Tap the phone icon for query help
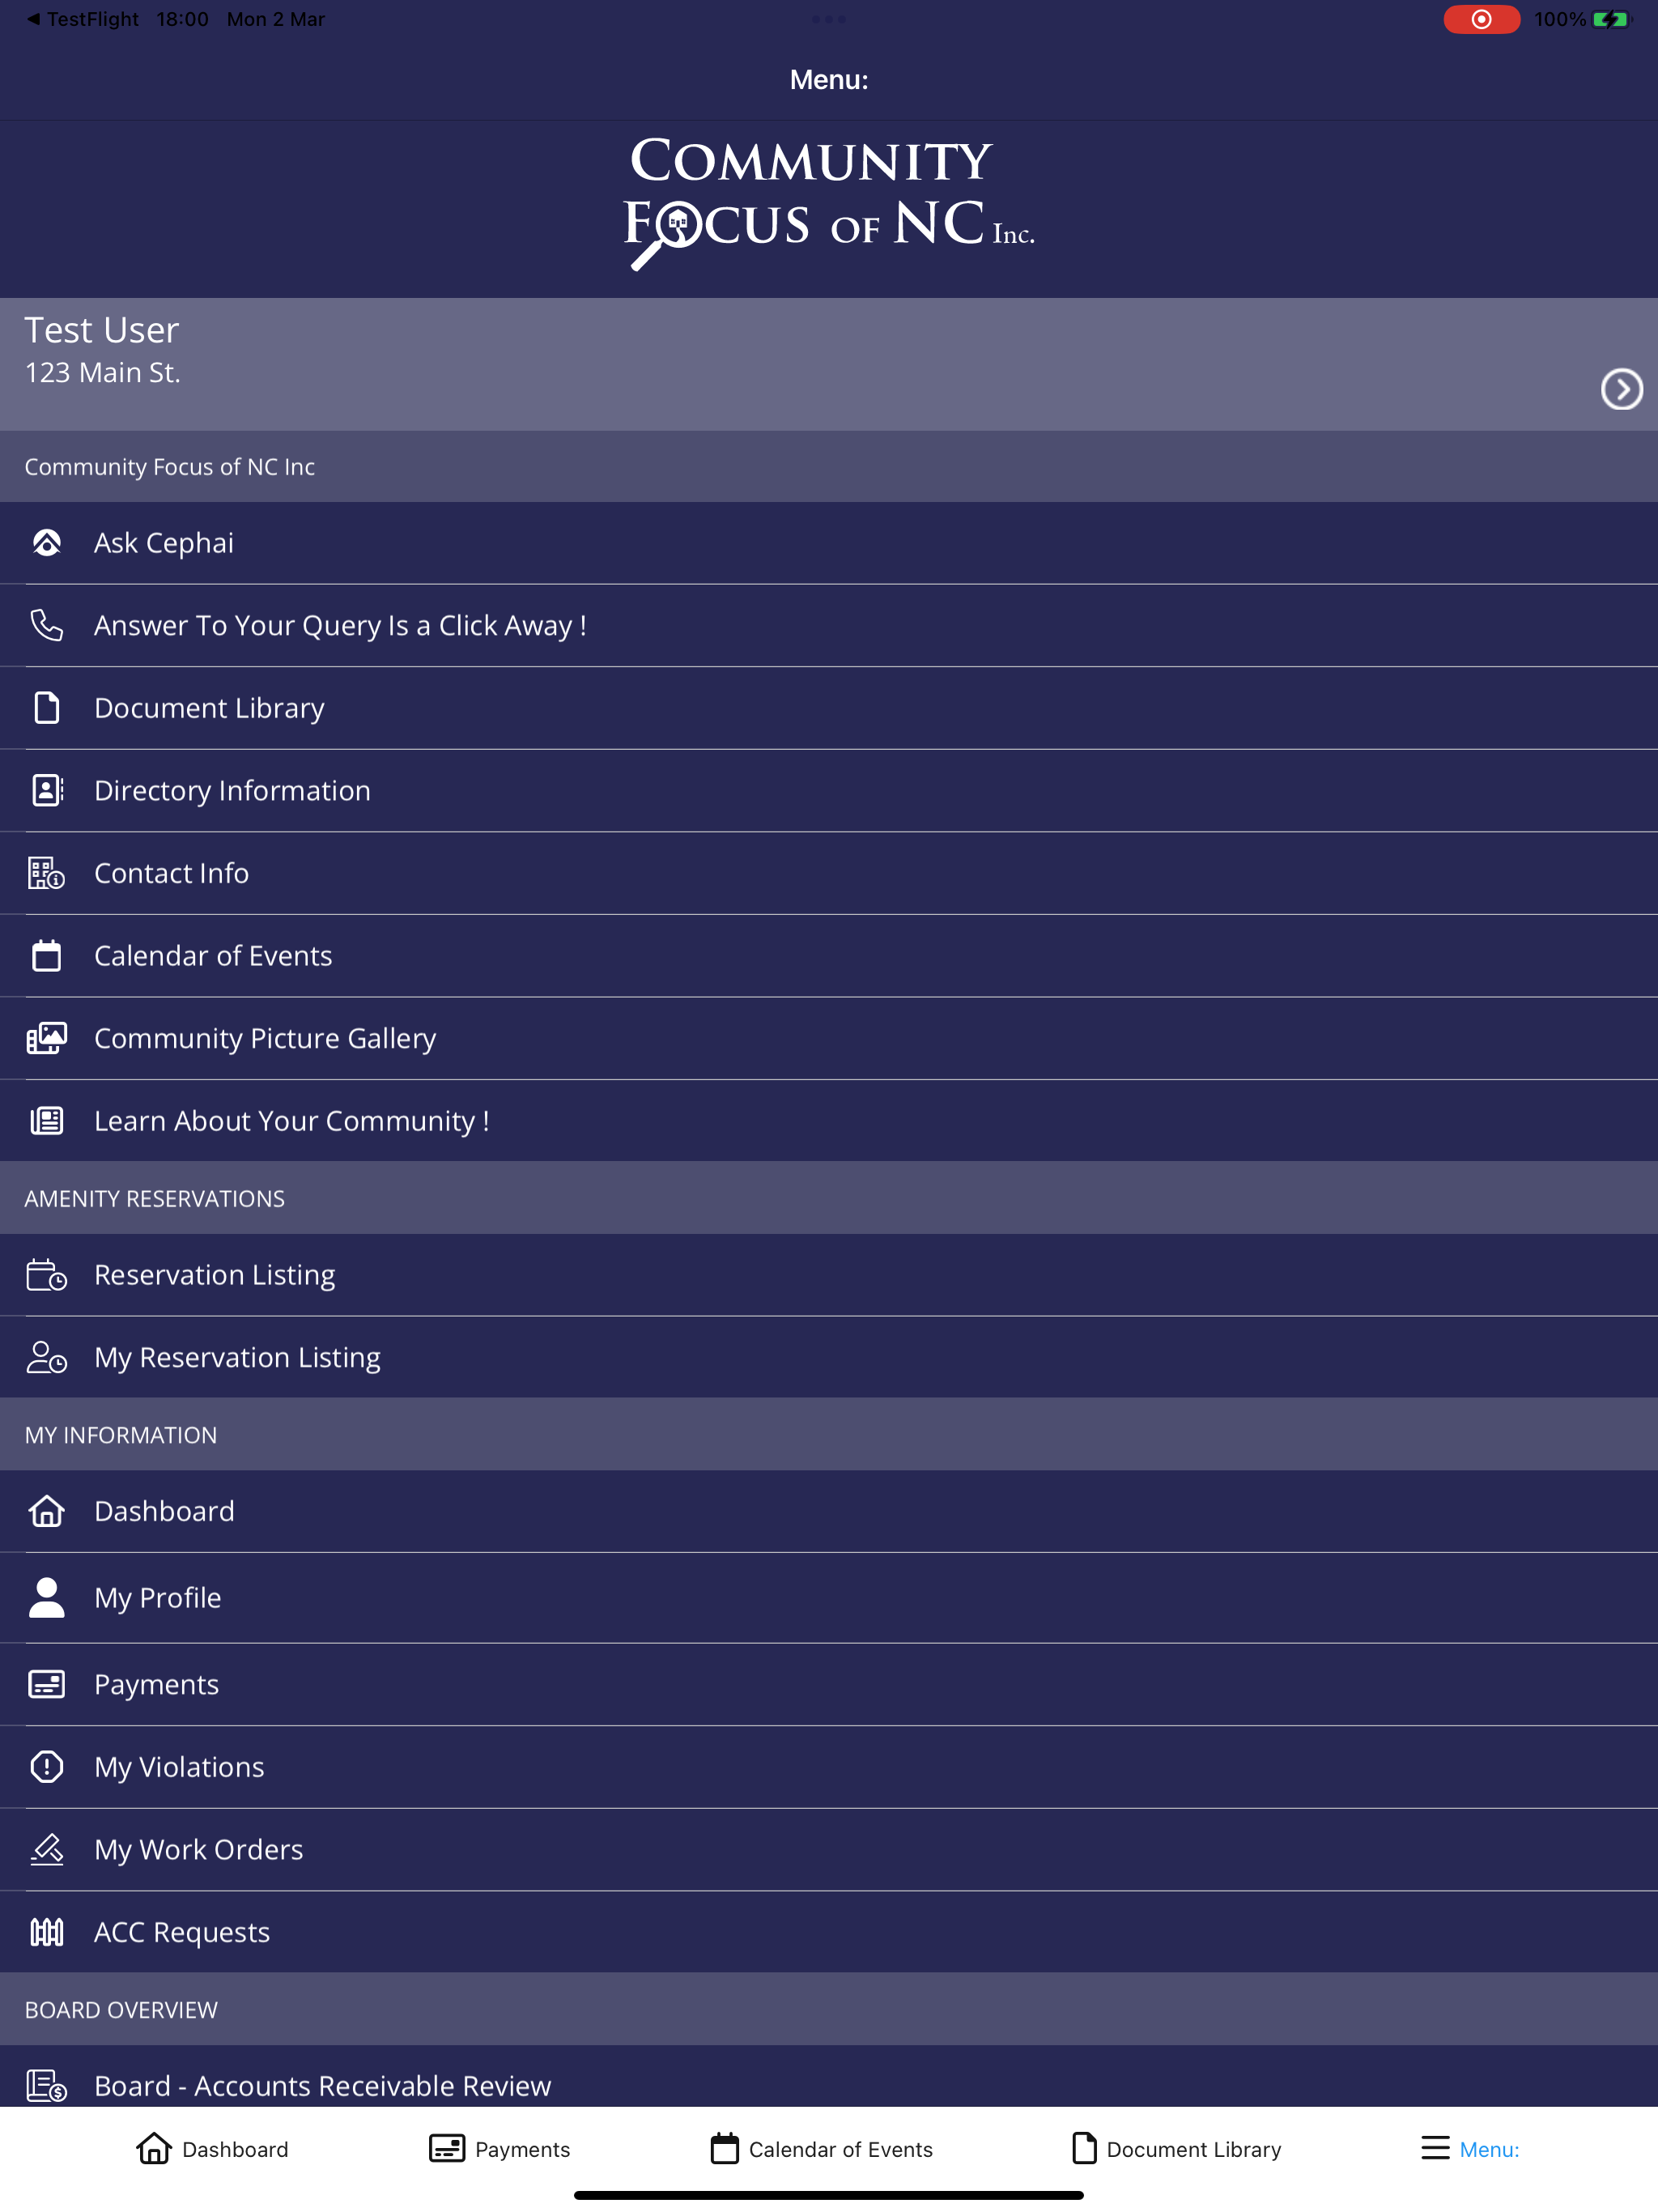This screenshot has width=1658, height=2212. coord(47,625)
